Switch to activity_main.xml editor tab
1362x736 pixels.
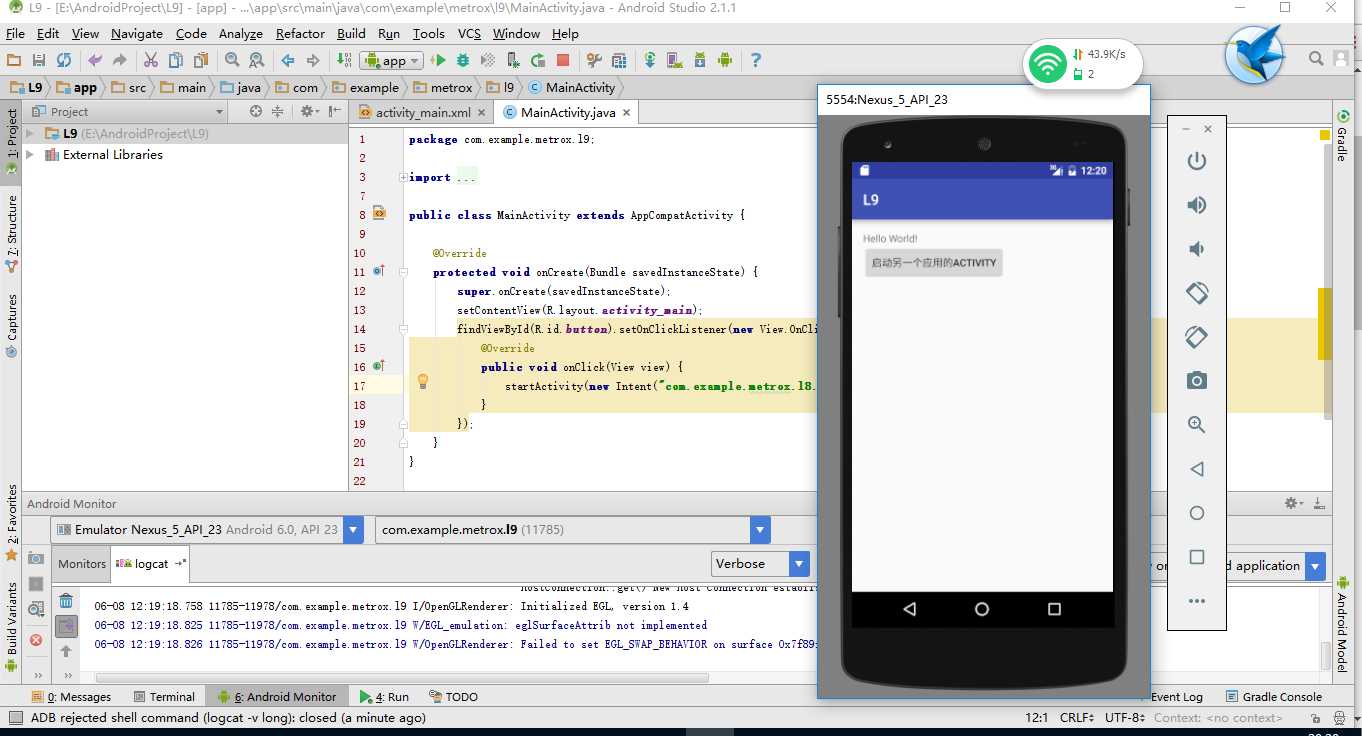423,113
